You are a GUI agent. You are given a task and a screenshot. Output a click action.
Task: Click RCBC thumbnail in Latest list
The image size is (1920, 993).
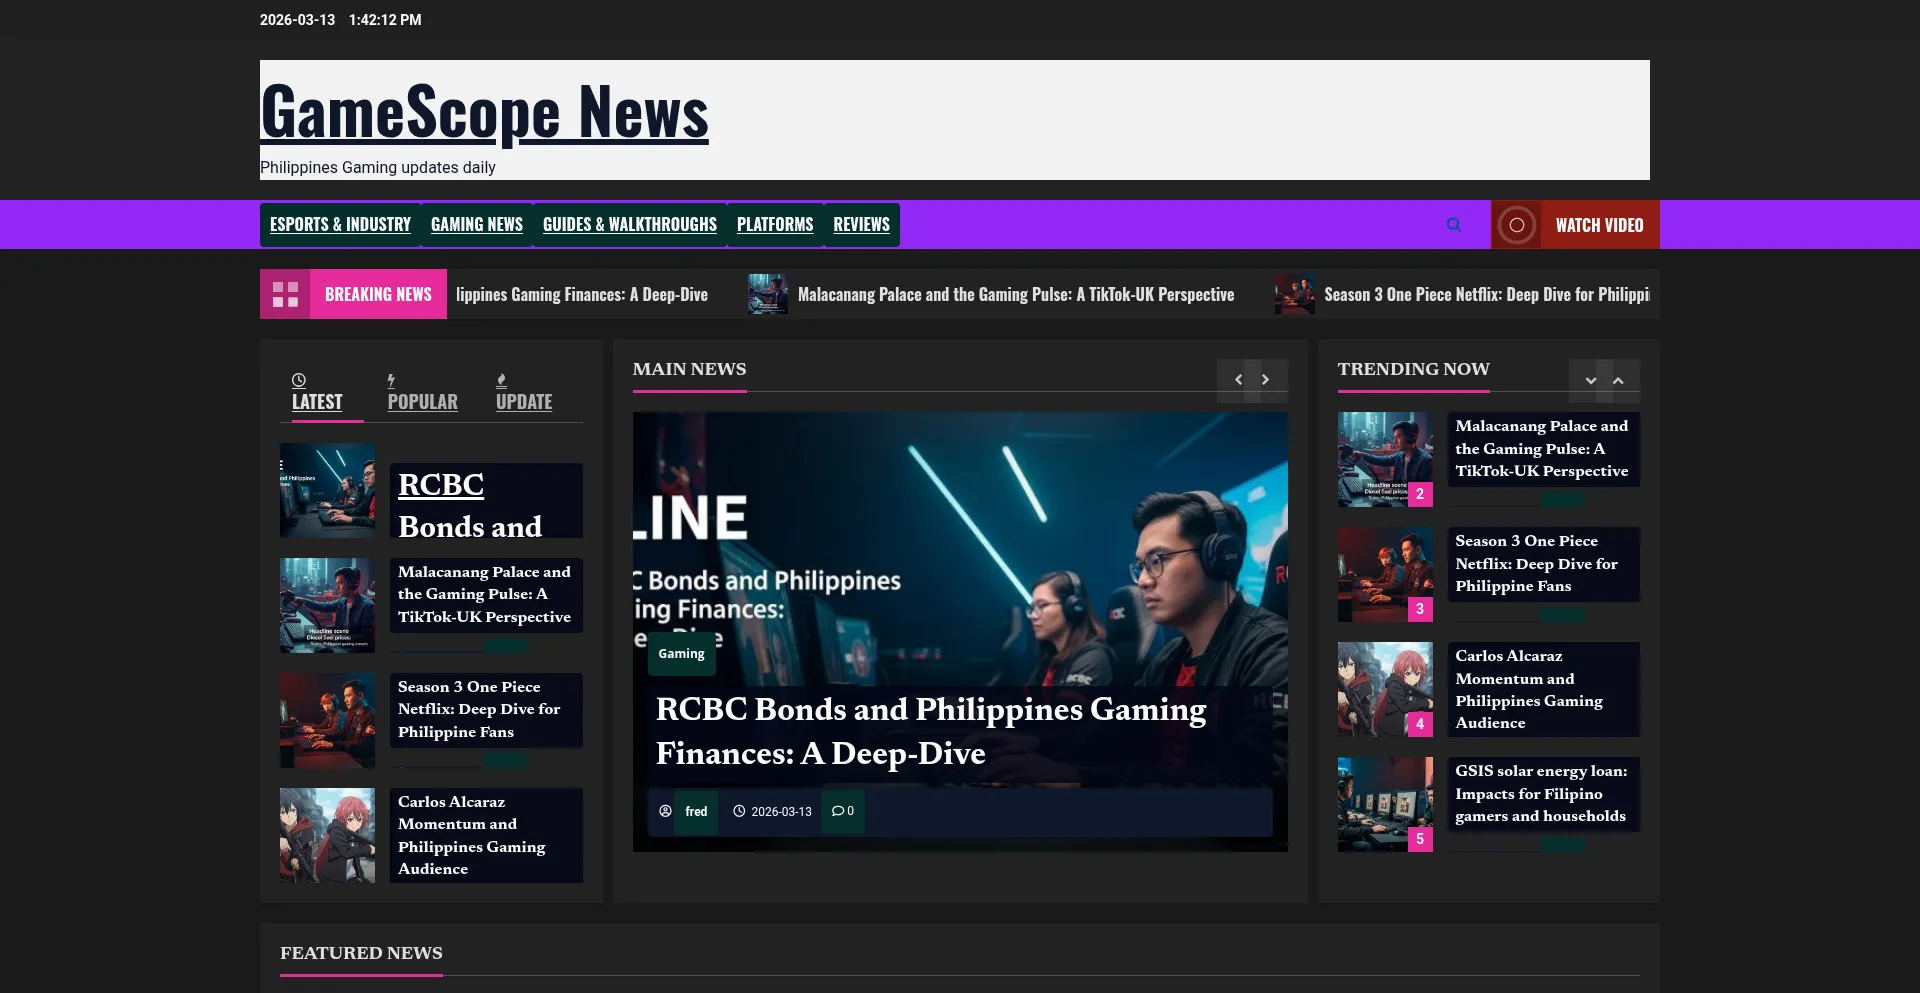click(x=327, y=491)
